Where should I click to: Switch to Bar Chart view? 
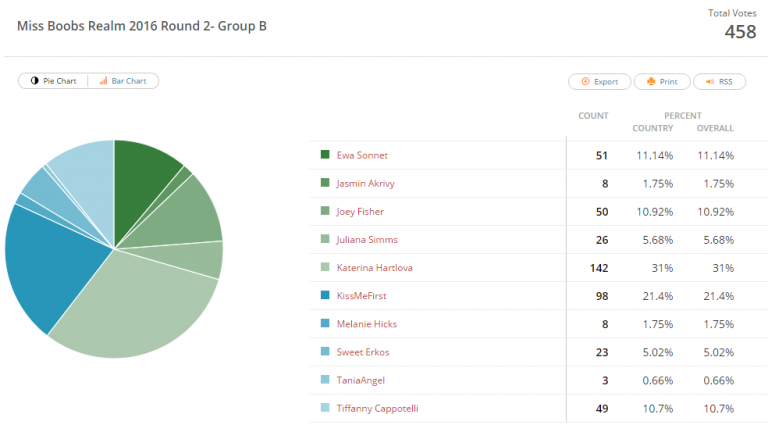point(123,81)
